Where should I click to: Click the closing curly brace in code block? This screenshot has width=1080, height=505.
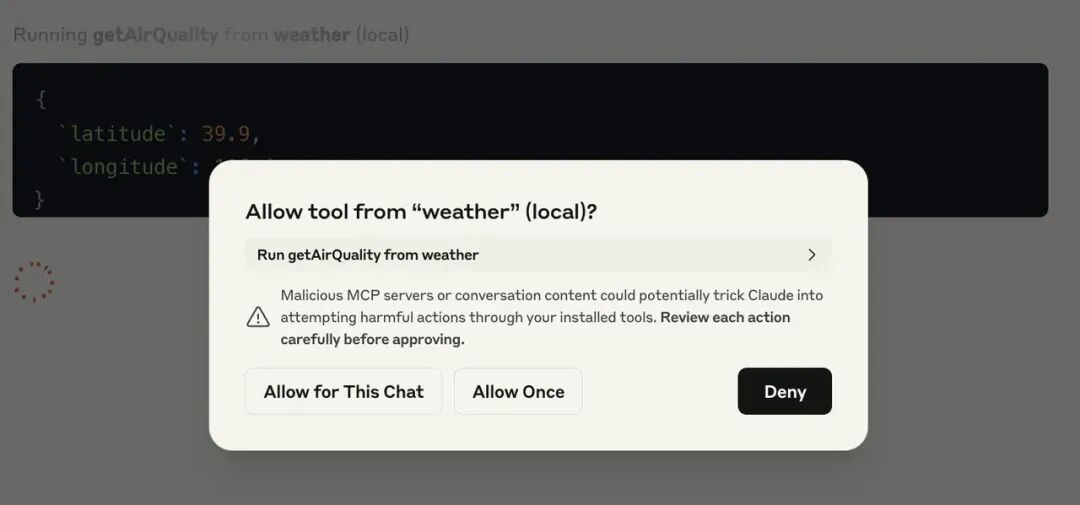40,200
